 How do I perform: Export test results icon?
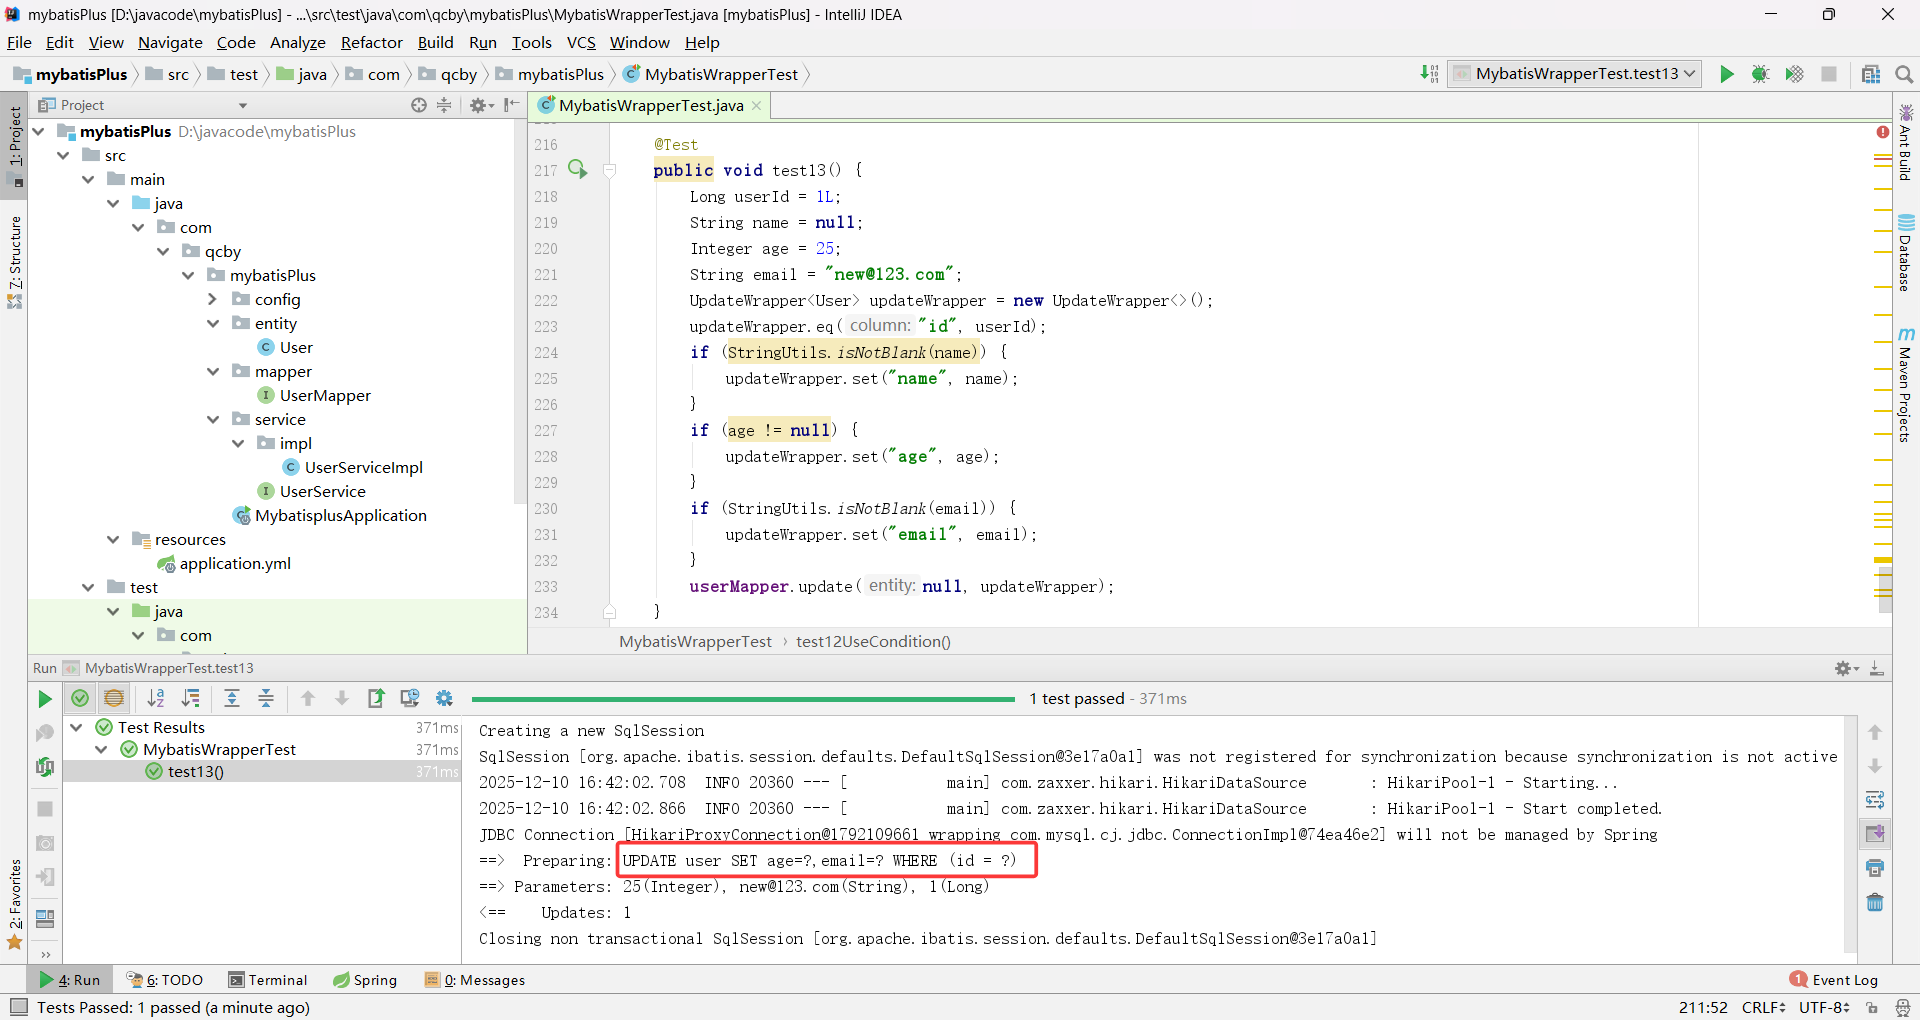pos(376,699)
